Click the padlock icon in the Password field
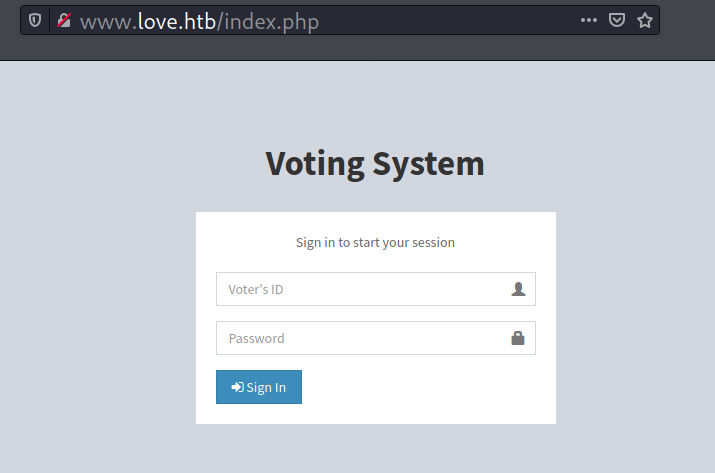Screen dimensions: 715x473 coord(518,338)
